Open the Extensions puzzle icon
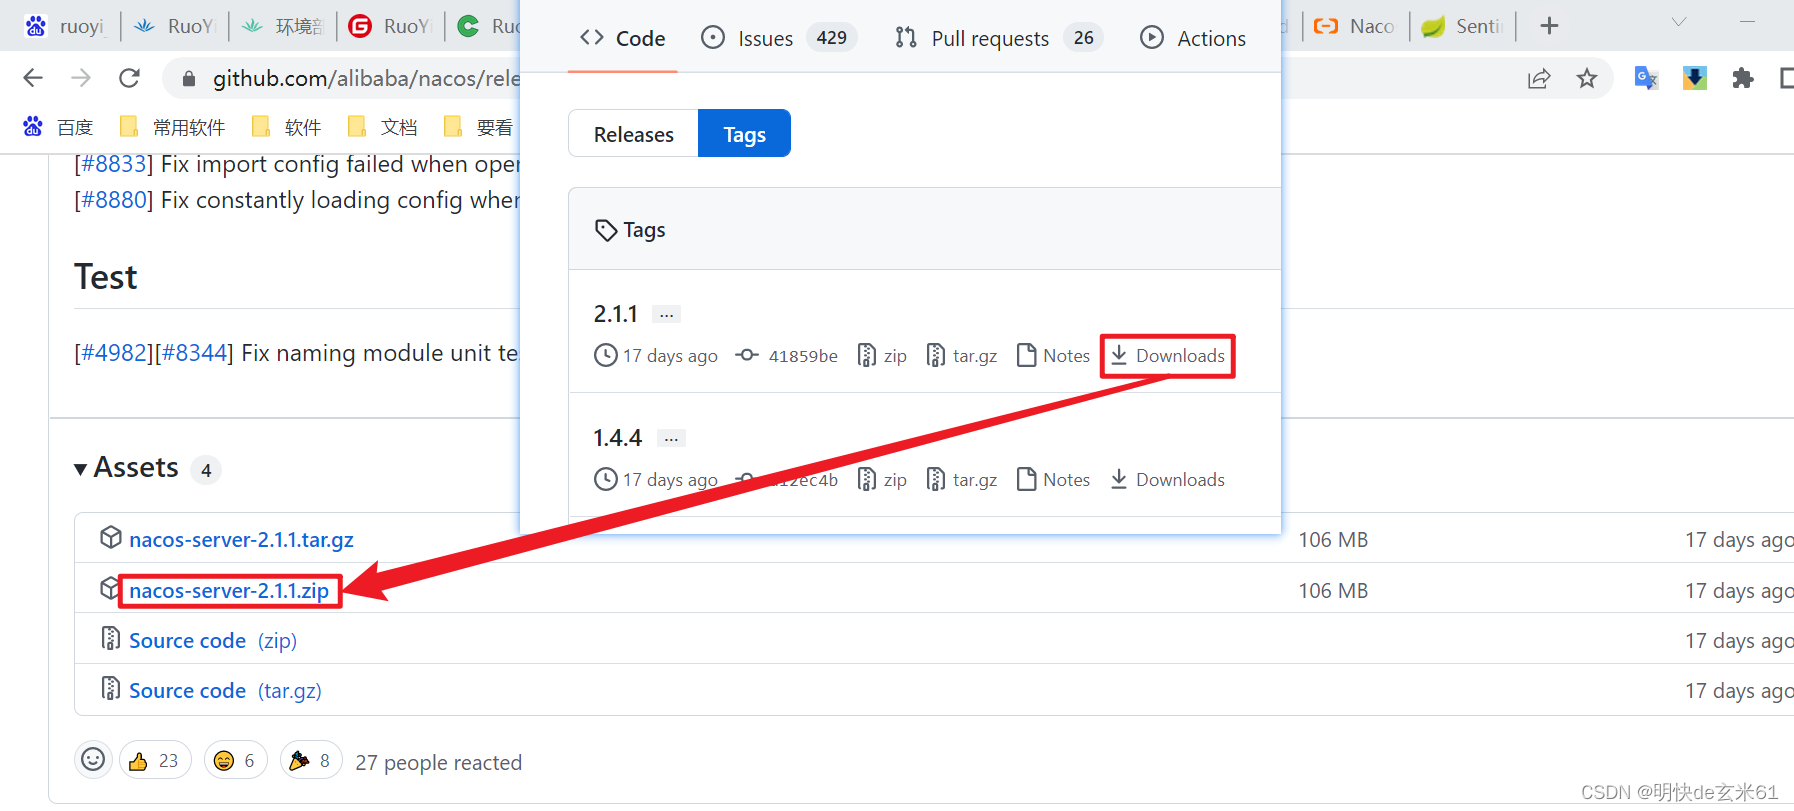The width and height of the screenshot is (1794, 811). click(1743, 78)
